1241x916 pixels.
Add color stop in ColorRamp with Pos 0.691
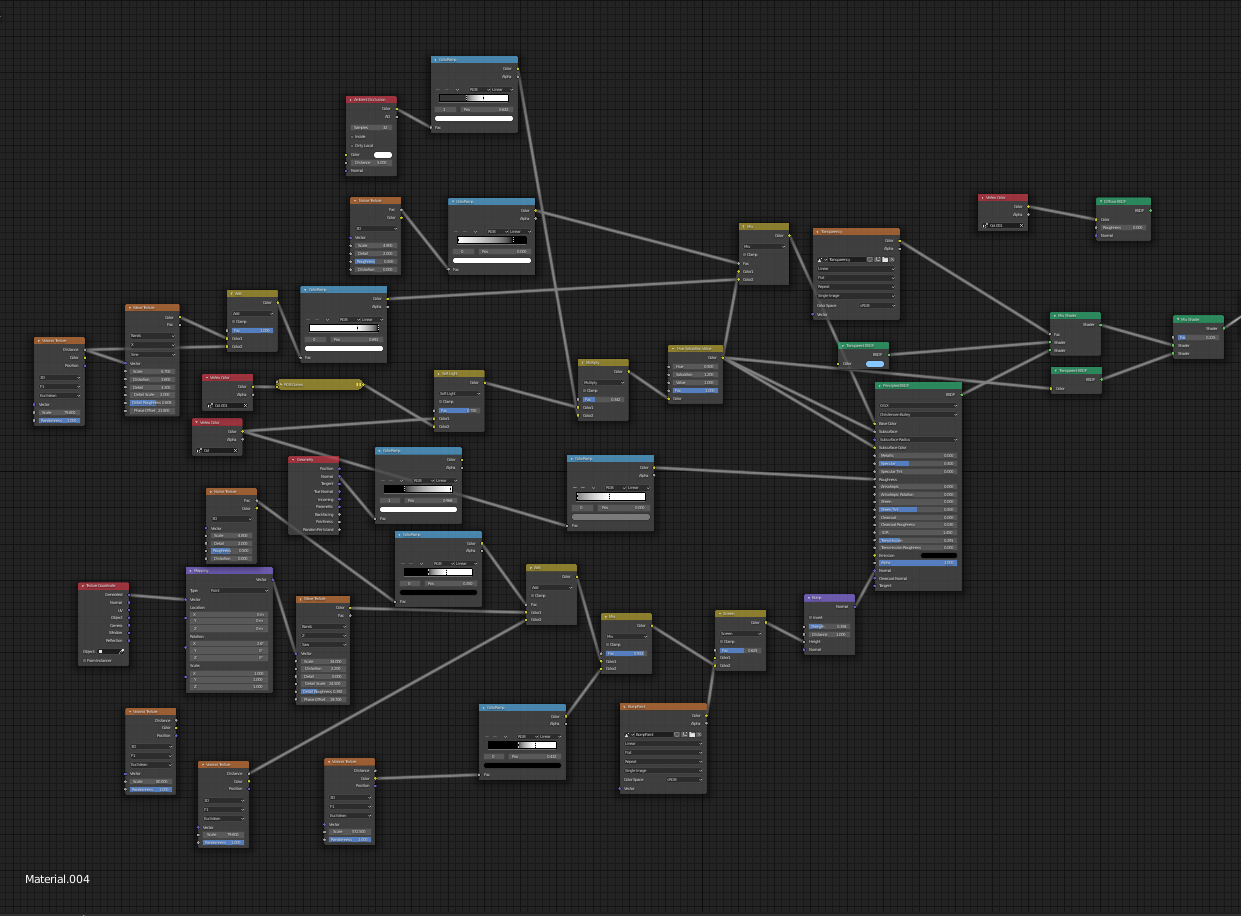[308, 320]
